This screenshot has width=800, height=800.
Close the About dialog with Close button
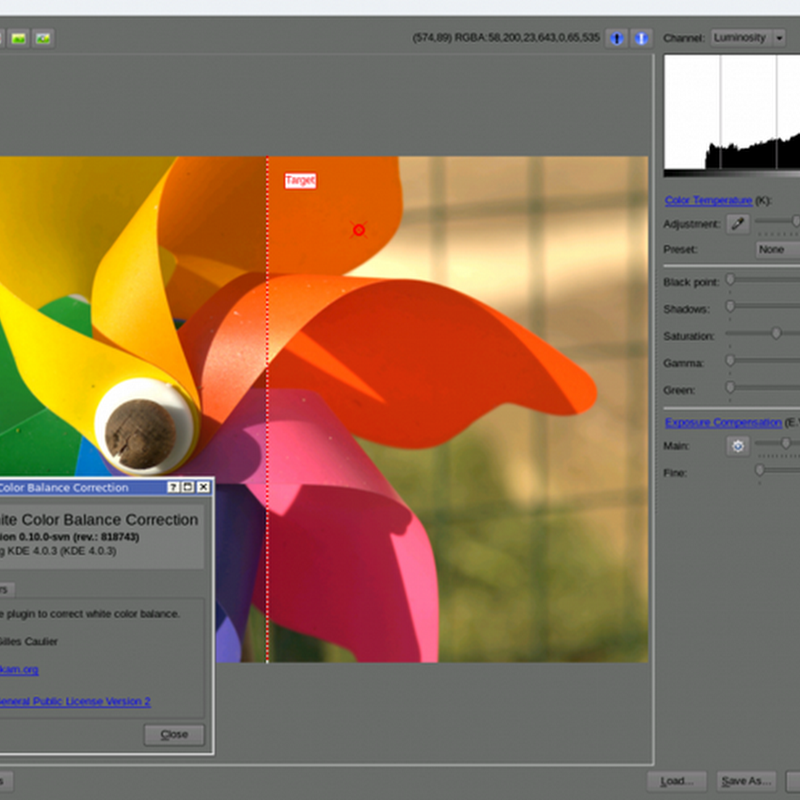coord(174,734)
